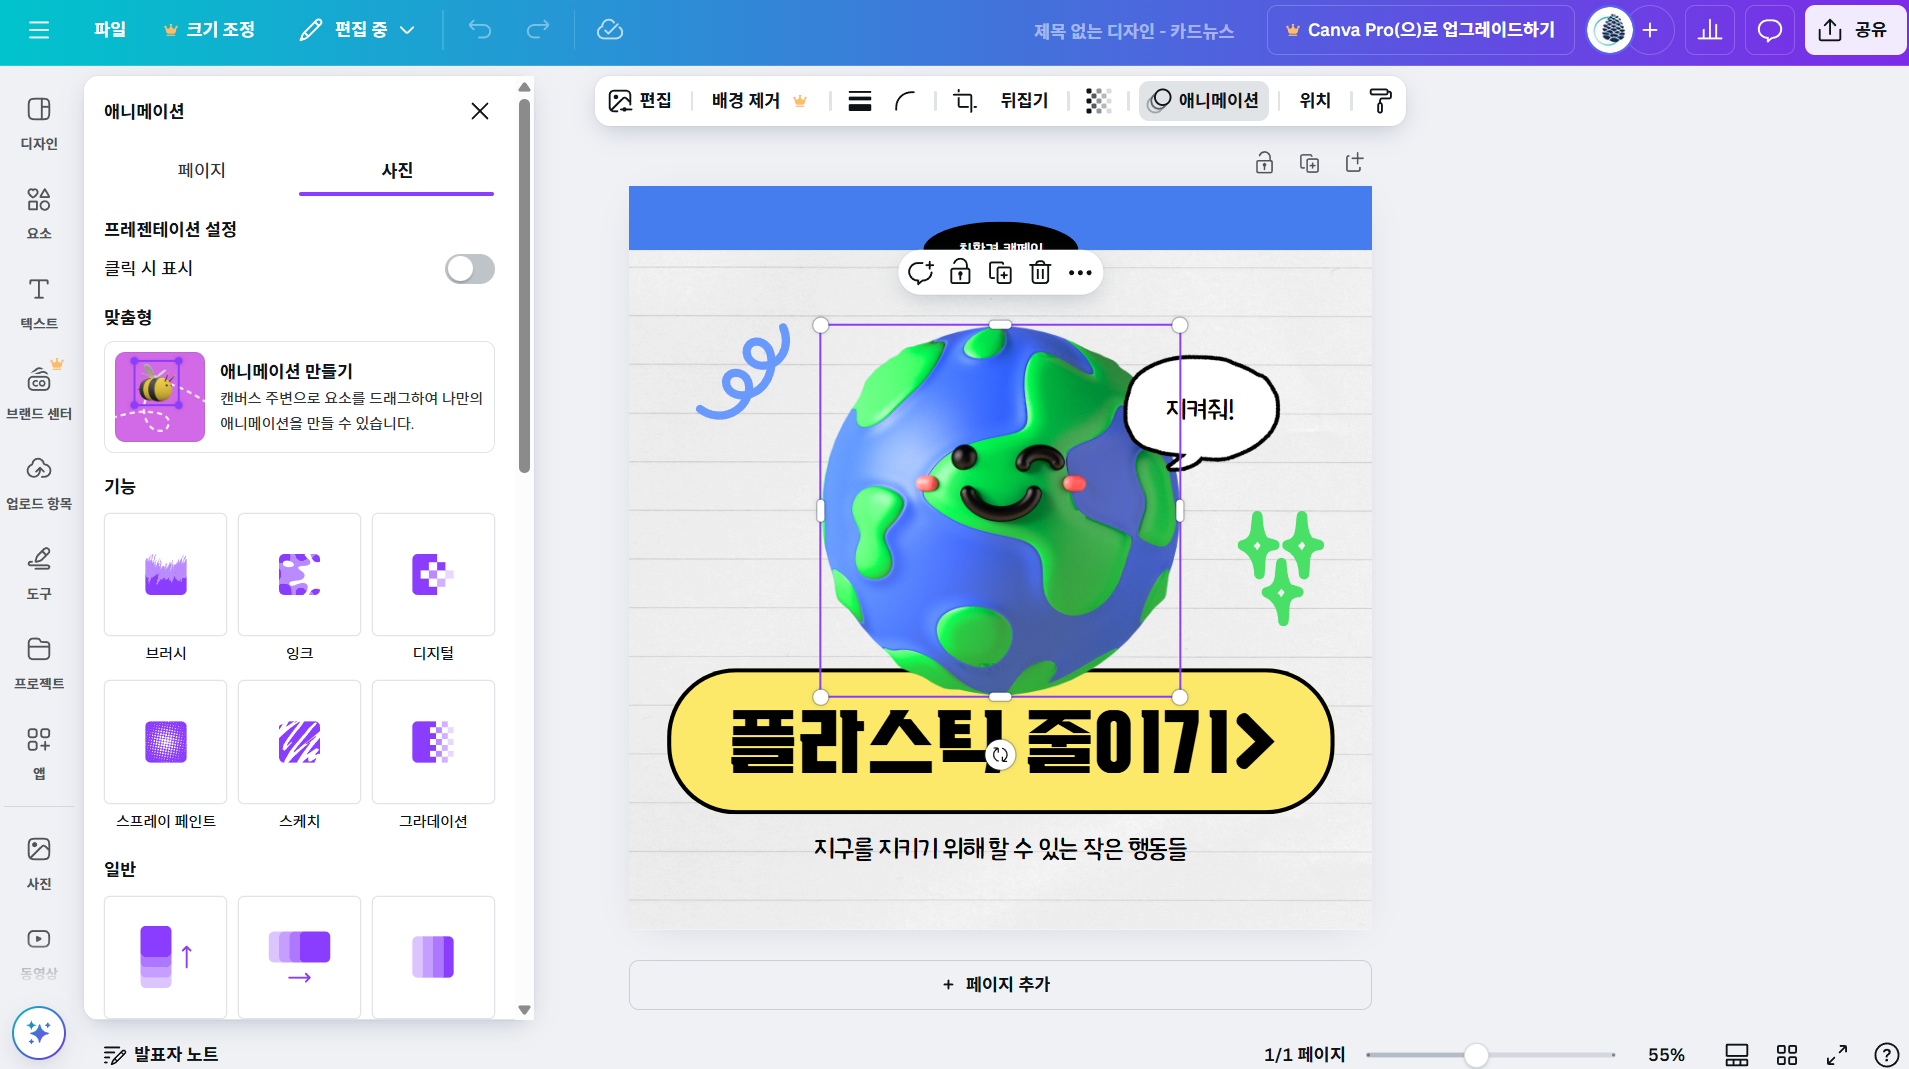Click the plus icon beside profile avatar
The image size is (1909, 1069).
pyautogui.click(x=1651, y=30)
